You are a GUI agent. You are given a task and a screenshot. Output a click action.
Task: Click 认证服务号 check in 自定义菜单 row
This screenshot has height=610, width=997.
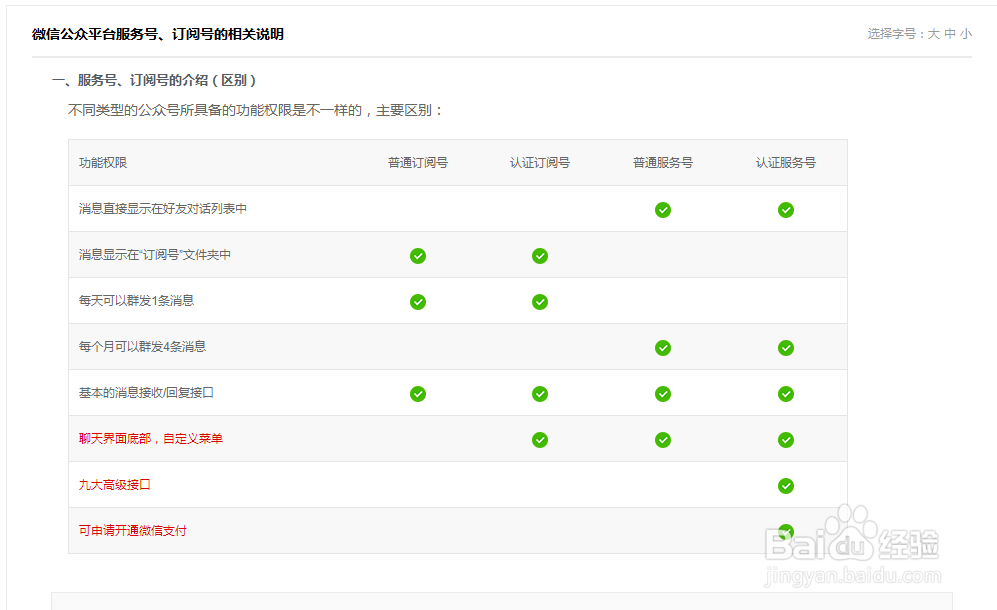click(786, 440)
